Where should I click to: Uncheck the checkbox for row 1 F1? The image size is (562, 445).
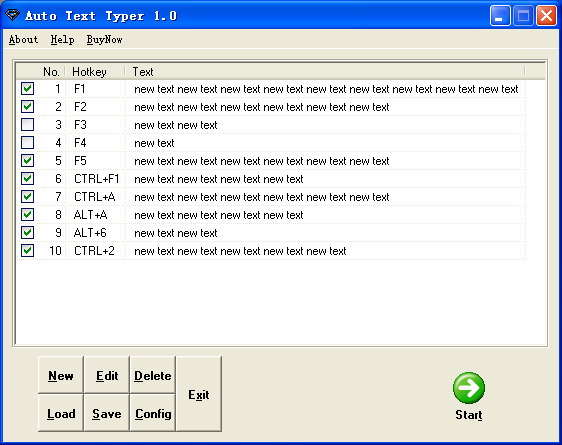pyautogui.click(x=28, y=88)
